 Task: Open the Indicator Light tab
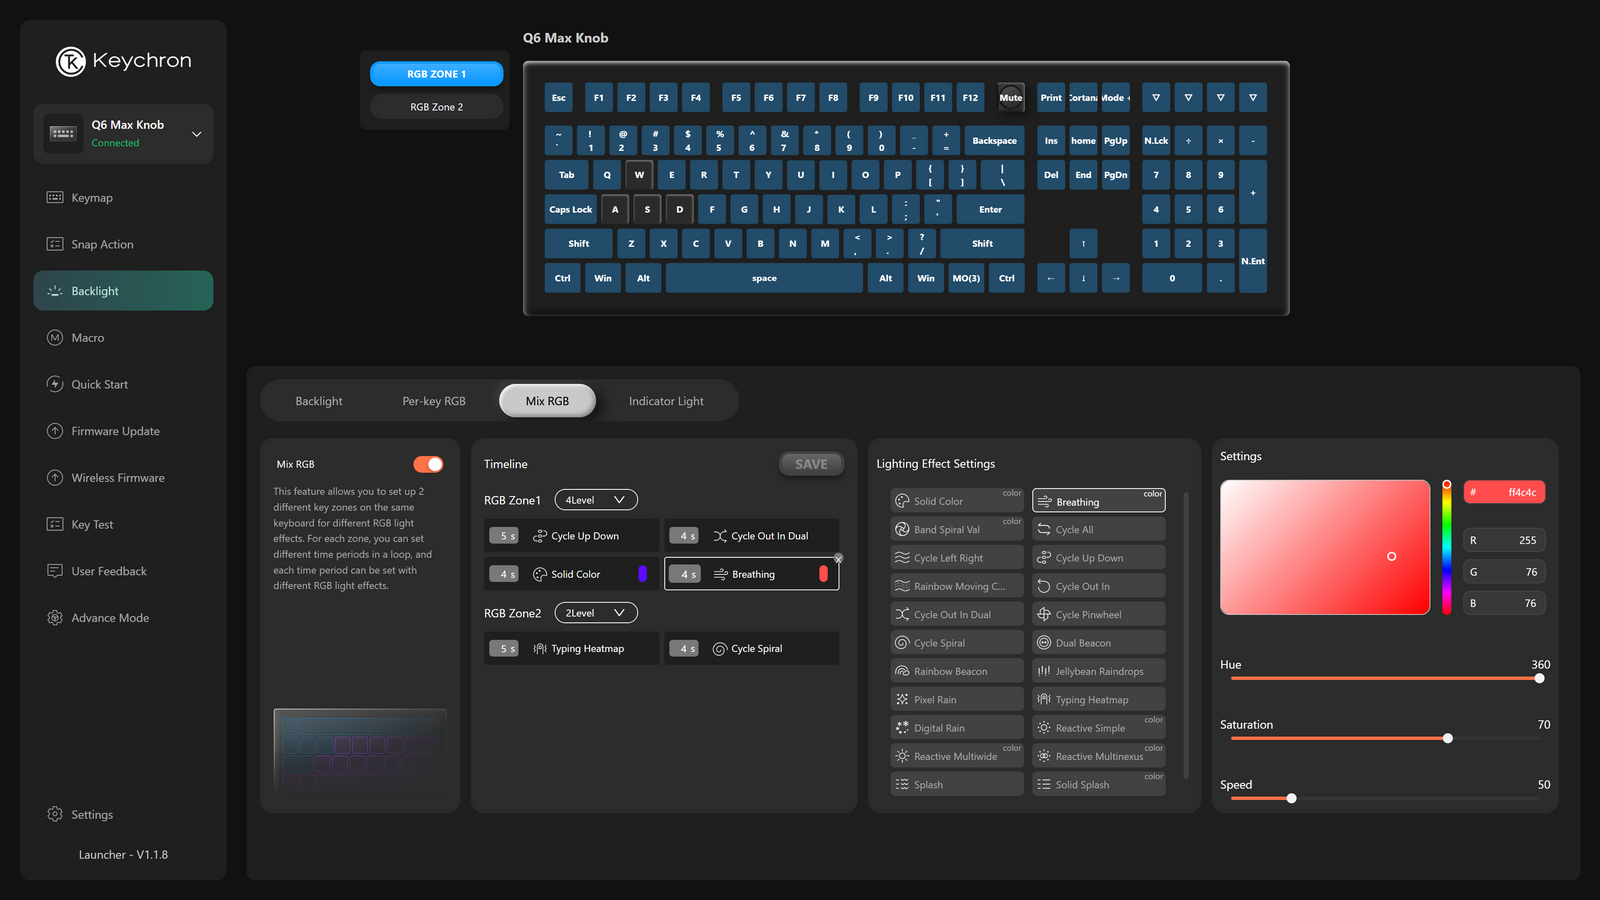pos(666,400)
